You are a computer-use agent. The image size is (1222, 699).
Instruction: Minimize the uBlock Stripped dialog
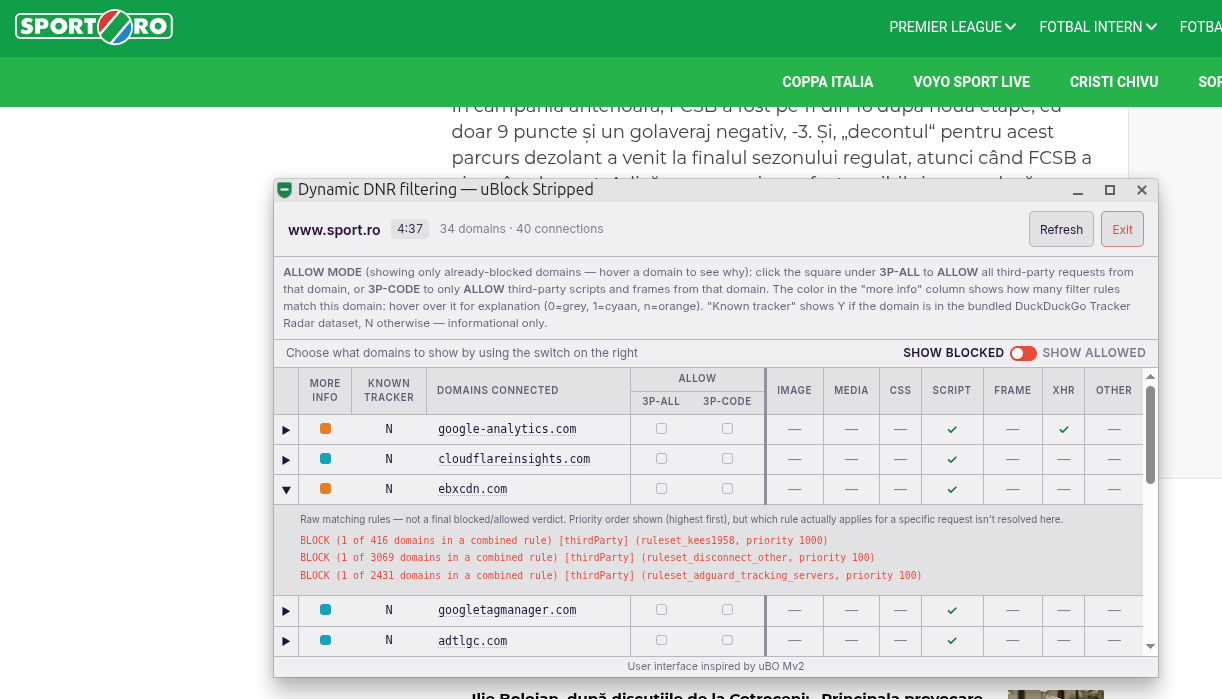pyautogui.click(x=1078, y=190)
